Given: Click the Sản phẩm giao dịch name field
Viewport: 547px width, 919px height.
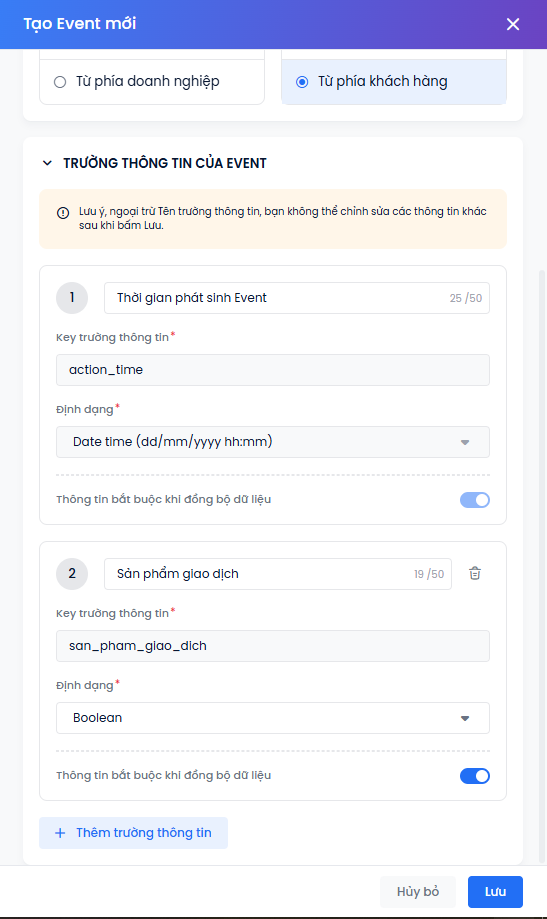Looking at the screenshot, I should (x=278, y=574).
